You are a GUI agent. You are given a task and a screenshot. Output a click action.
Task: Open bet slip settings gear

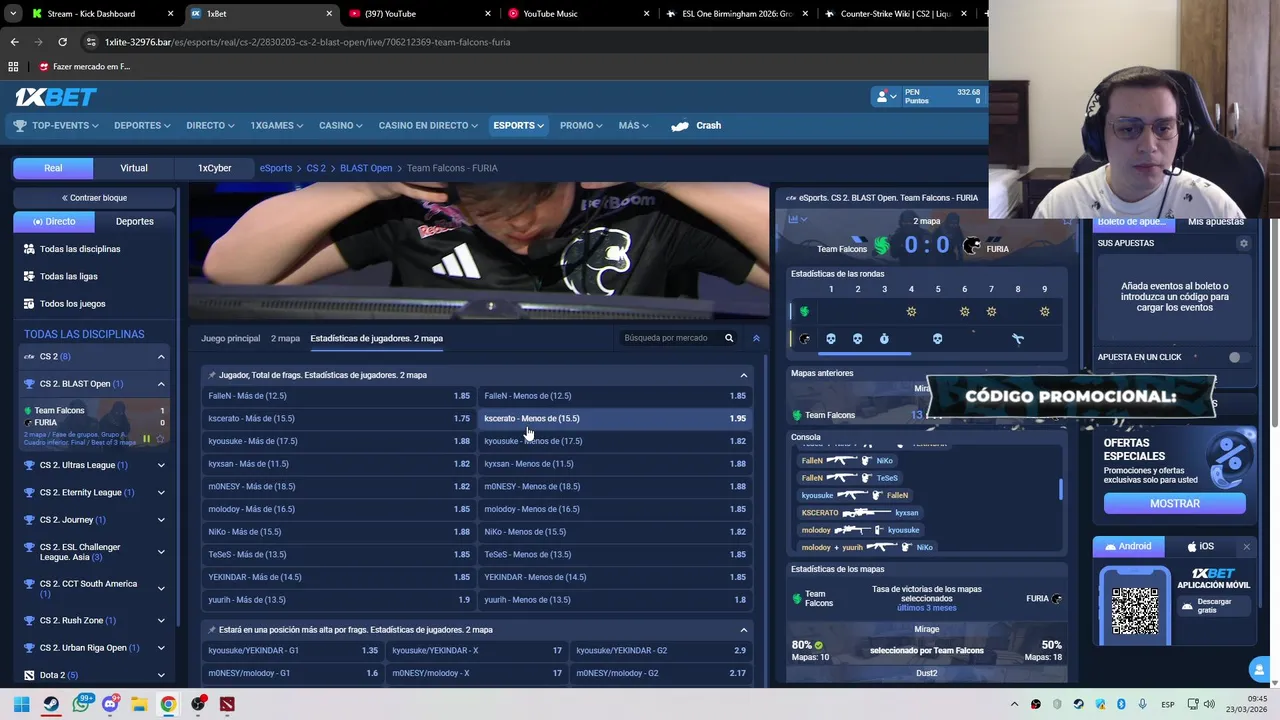click(x=1244, y=243)
